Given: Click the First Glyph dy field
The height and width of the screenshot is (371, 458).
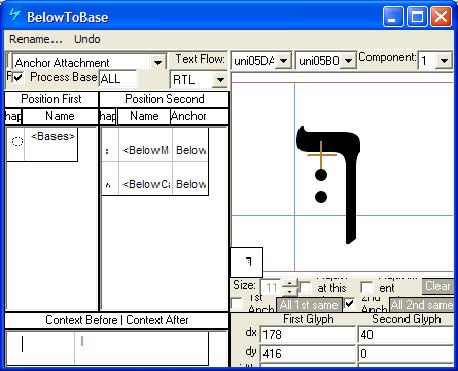Looking at the screenshot, I should point(308,353).
